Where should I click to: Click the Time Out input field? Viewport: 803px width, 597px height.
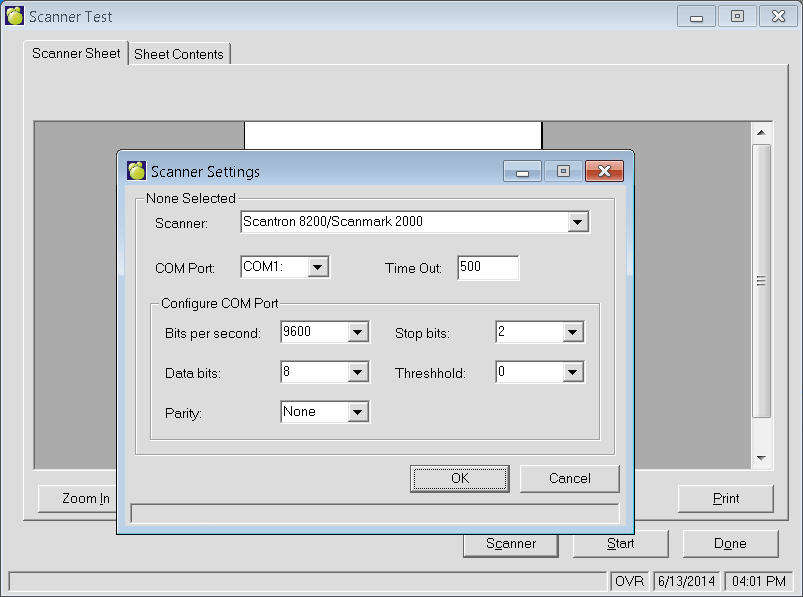(x=487, y=267)
